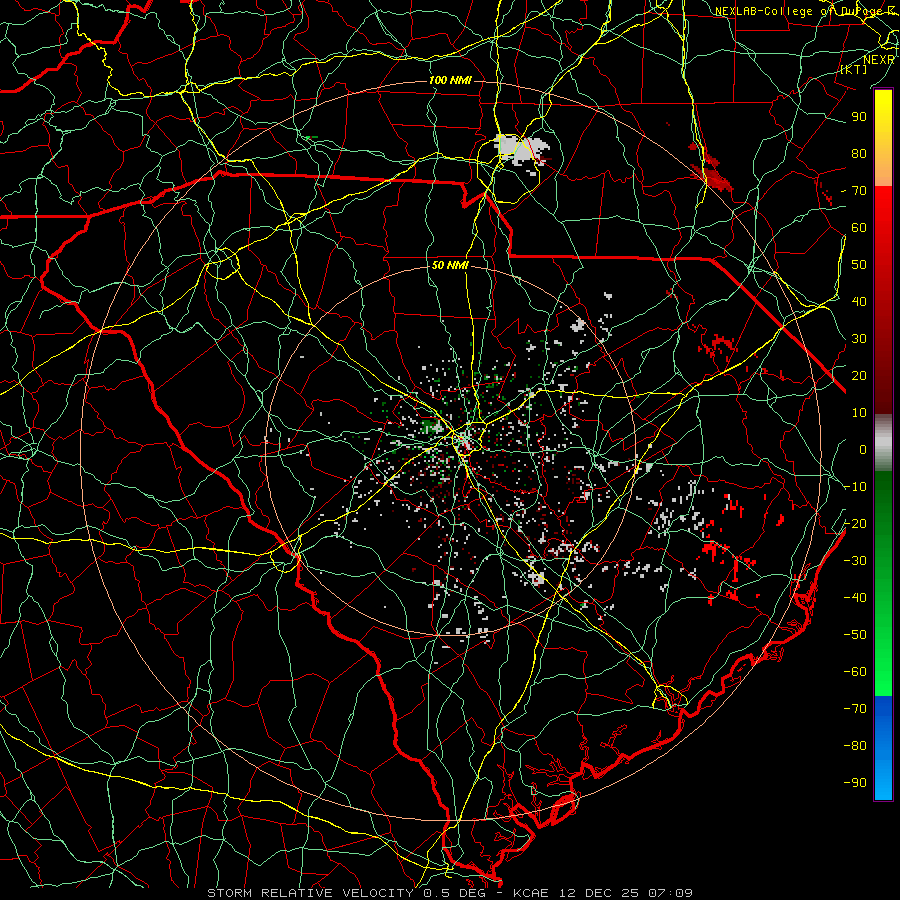Screen dimensions: 900x900
Task: Click the "100 NMI" range ring label
Action: click(450, 80)
